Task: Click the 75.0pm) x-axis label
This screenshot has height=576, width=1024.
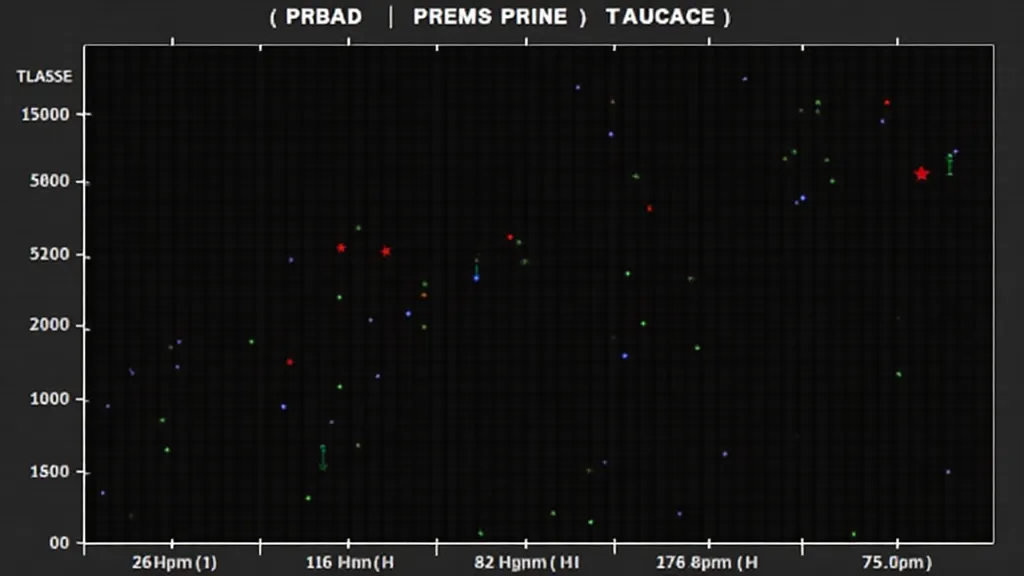Action: pos(897,562)
